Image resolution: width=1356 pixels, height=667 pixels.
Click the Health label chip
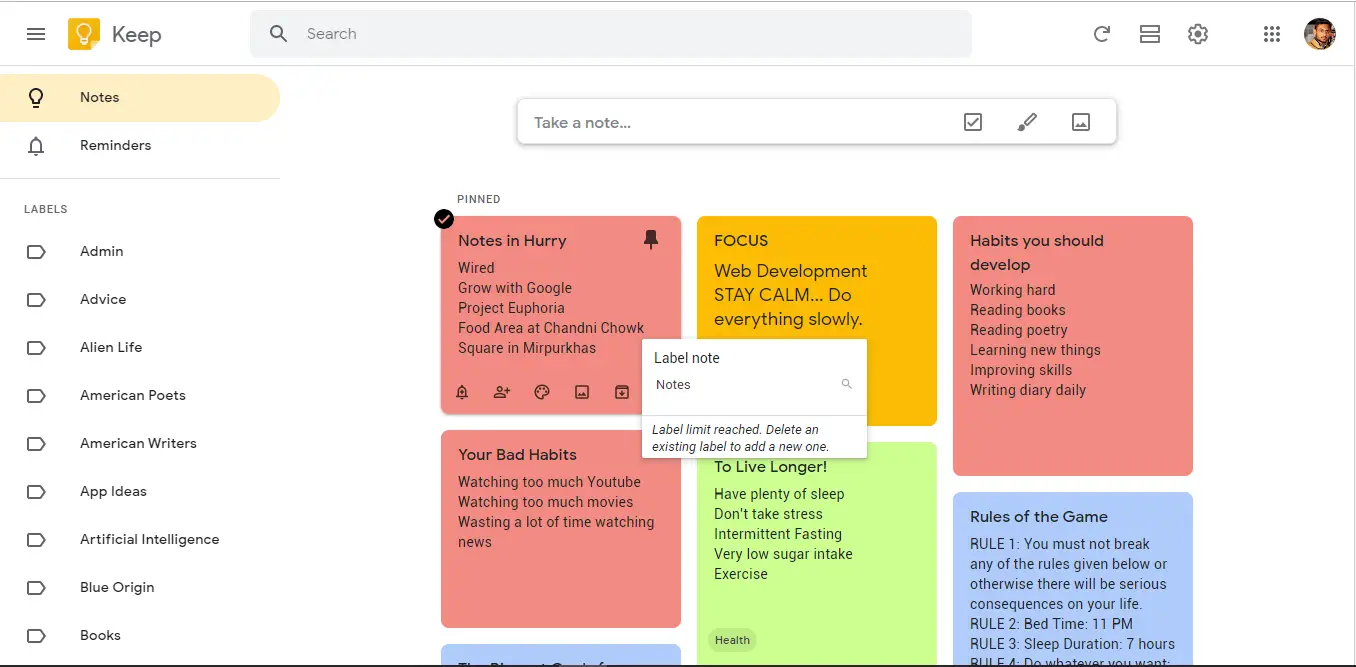coord(732,640)
